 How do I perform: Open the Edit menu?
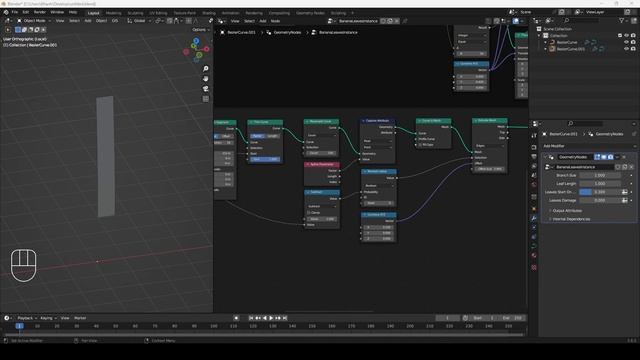coord(26,12)
